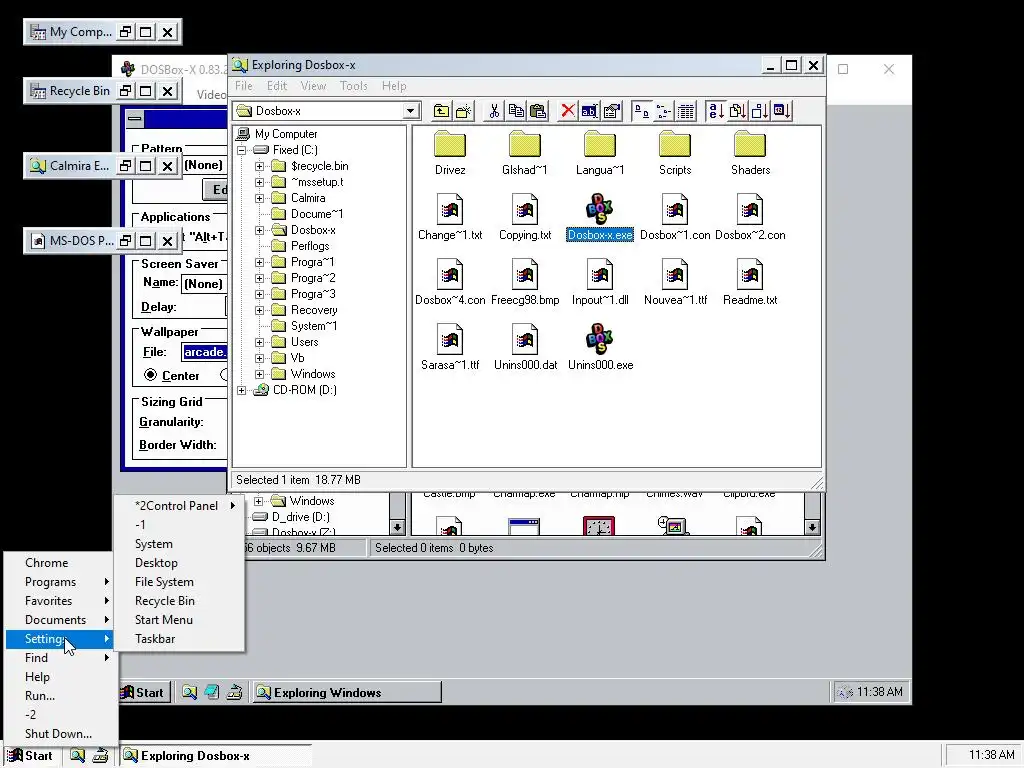
Task: Switch to large icons view
Action: (641, 111)
